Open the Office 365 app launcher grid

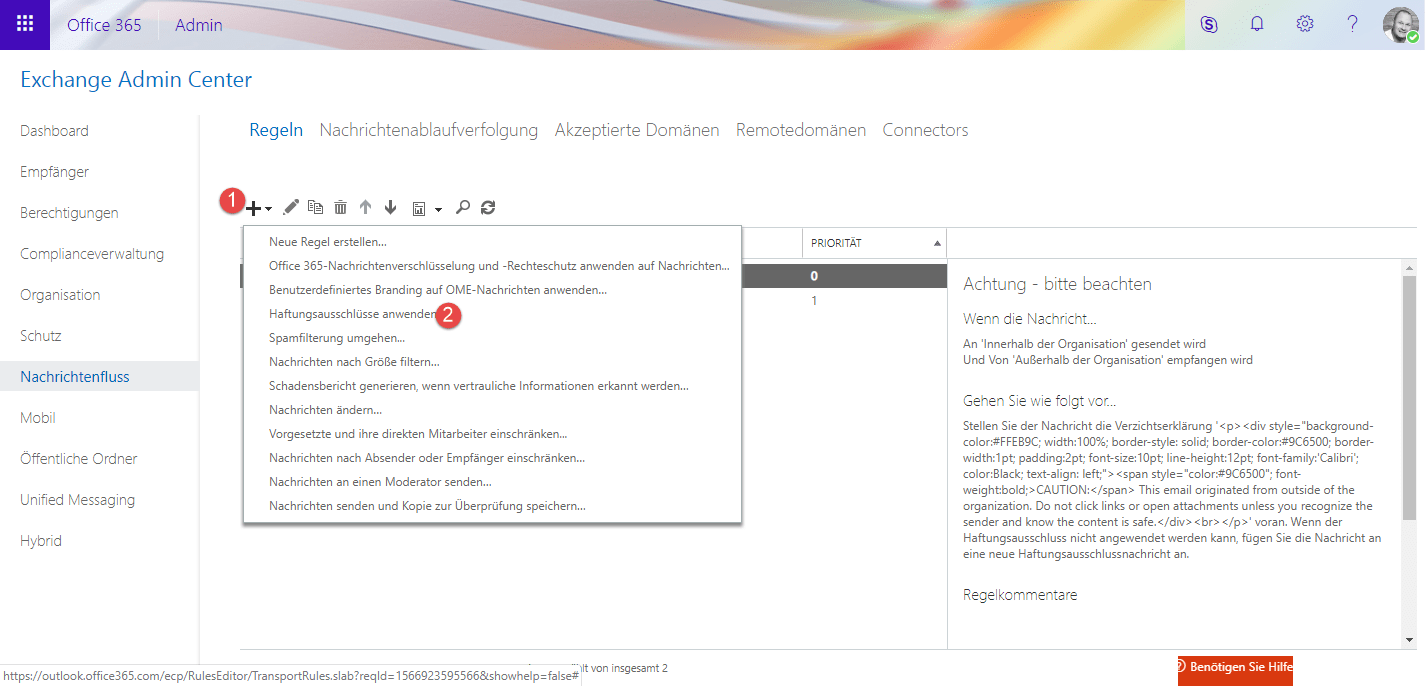[25, 25]
